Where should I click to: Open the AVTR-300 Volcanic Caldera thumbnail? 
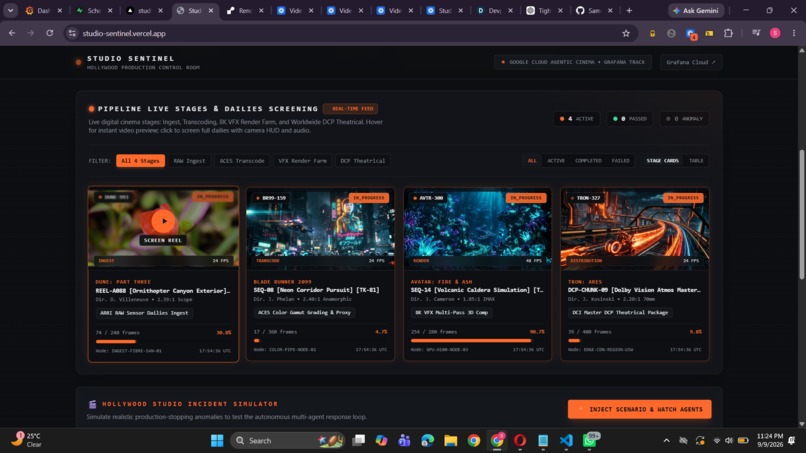pos(478,229)
